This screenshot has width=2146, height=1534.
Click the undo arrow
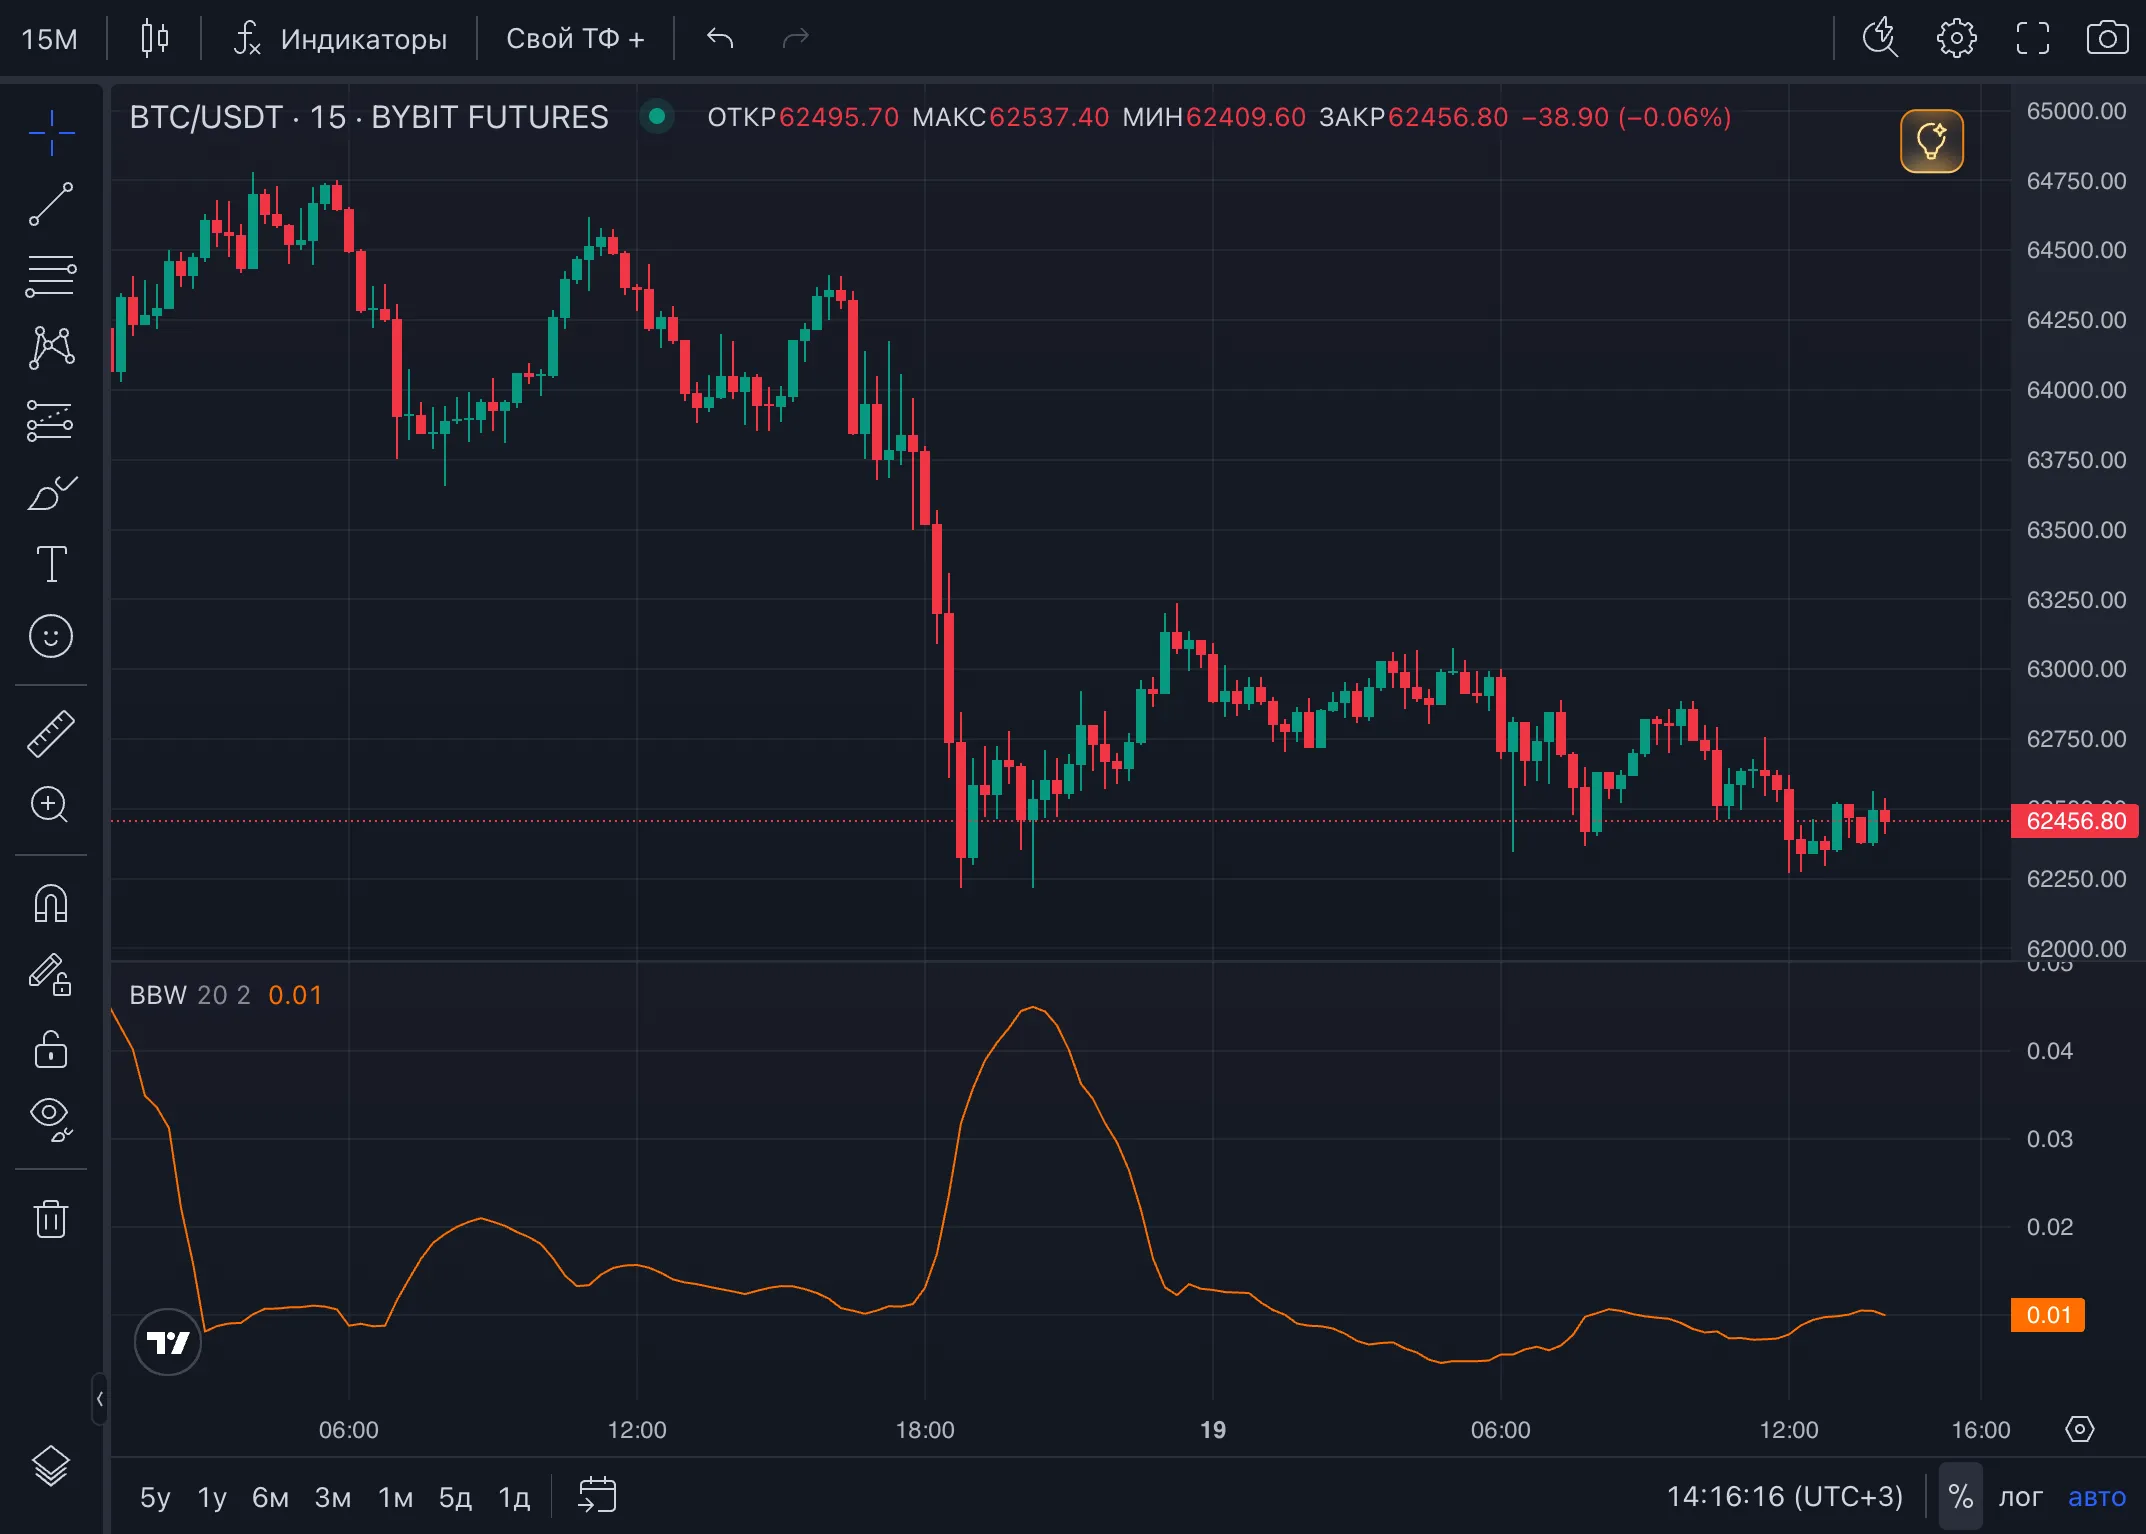tap(720, 38)
